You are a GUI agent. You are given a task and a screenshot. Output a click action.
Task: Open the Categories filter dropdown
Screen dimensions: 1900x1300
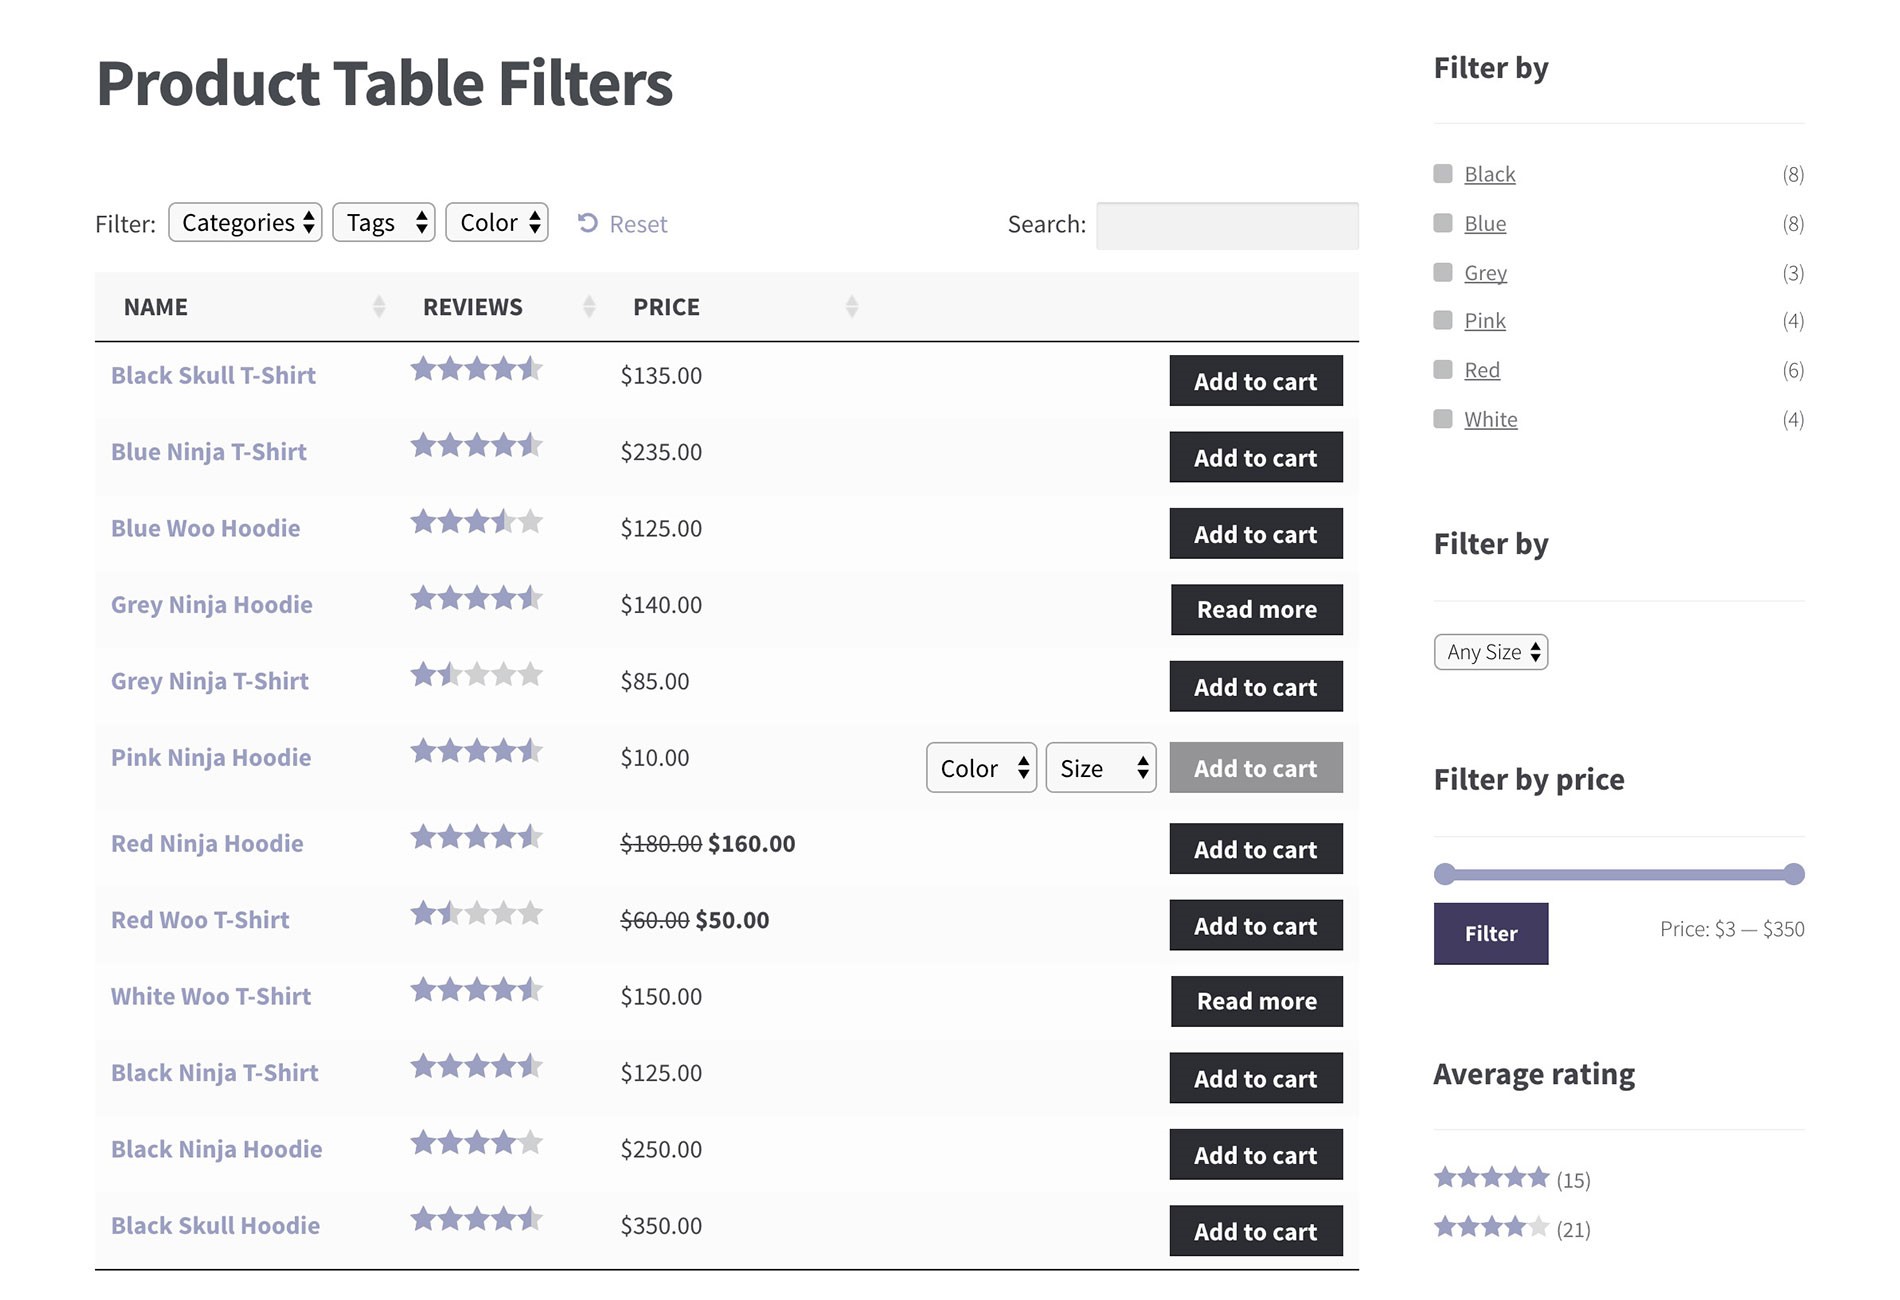[245, 222]
